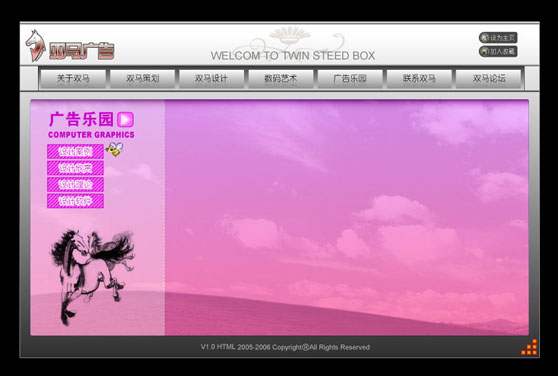Select the 广告乐园 navigation item
558x376 pixels.
350,78
